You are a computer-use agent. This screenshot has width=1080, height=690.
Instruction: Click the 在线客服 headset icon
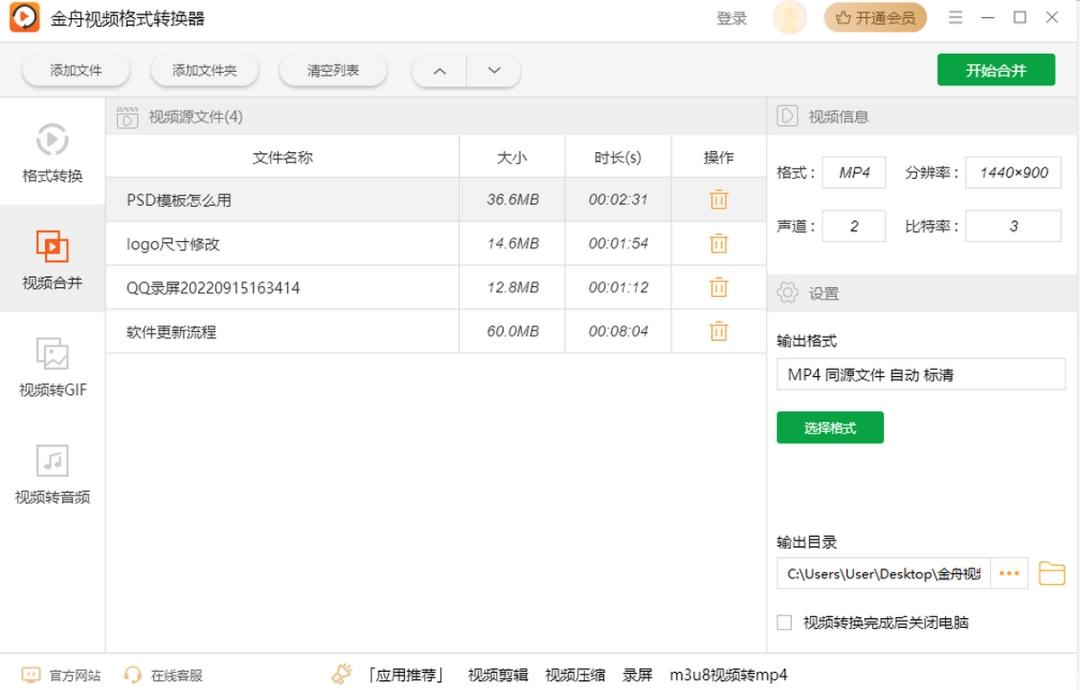131,675
